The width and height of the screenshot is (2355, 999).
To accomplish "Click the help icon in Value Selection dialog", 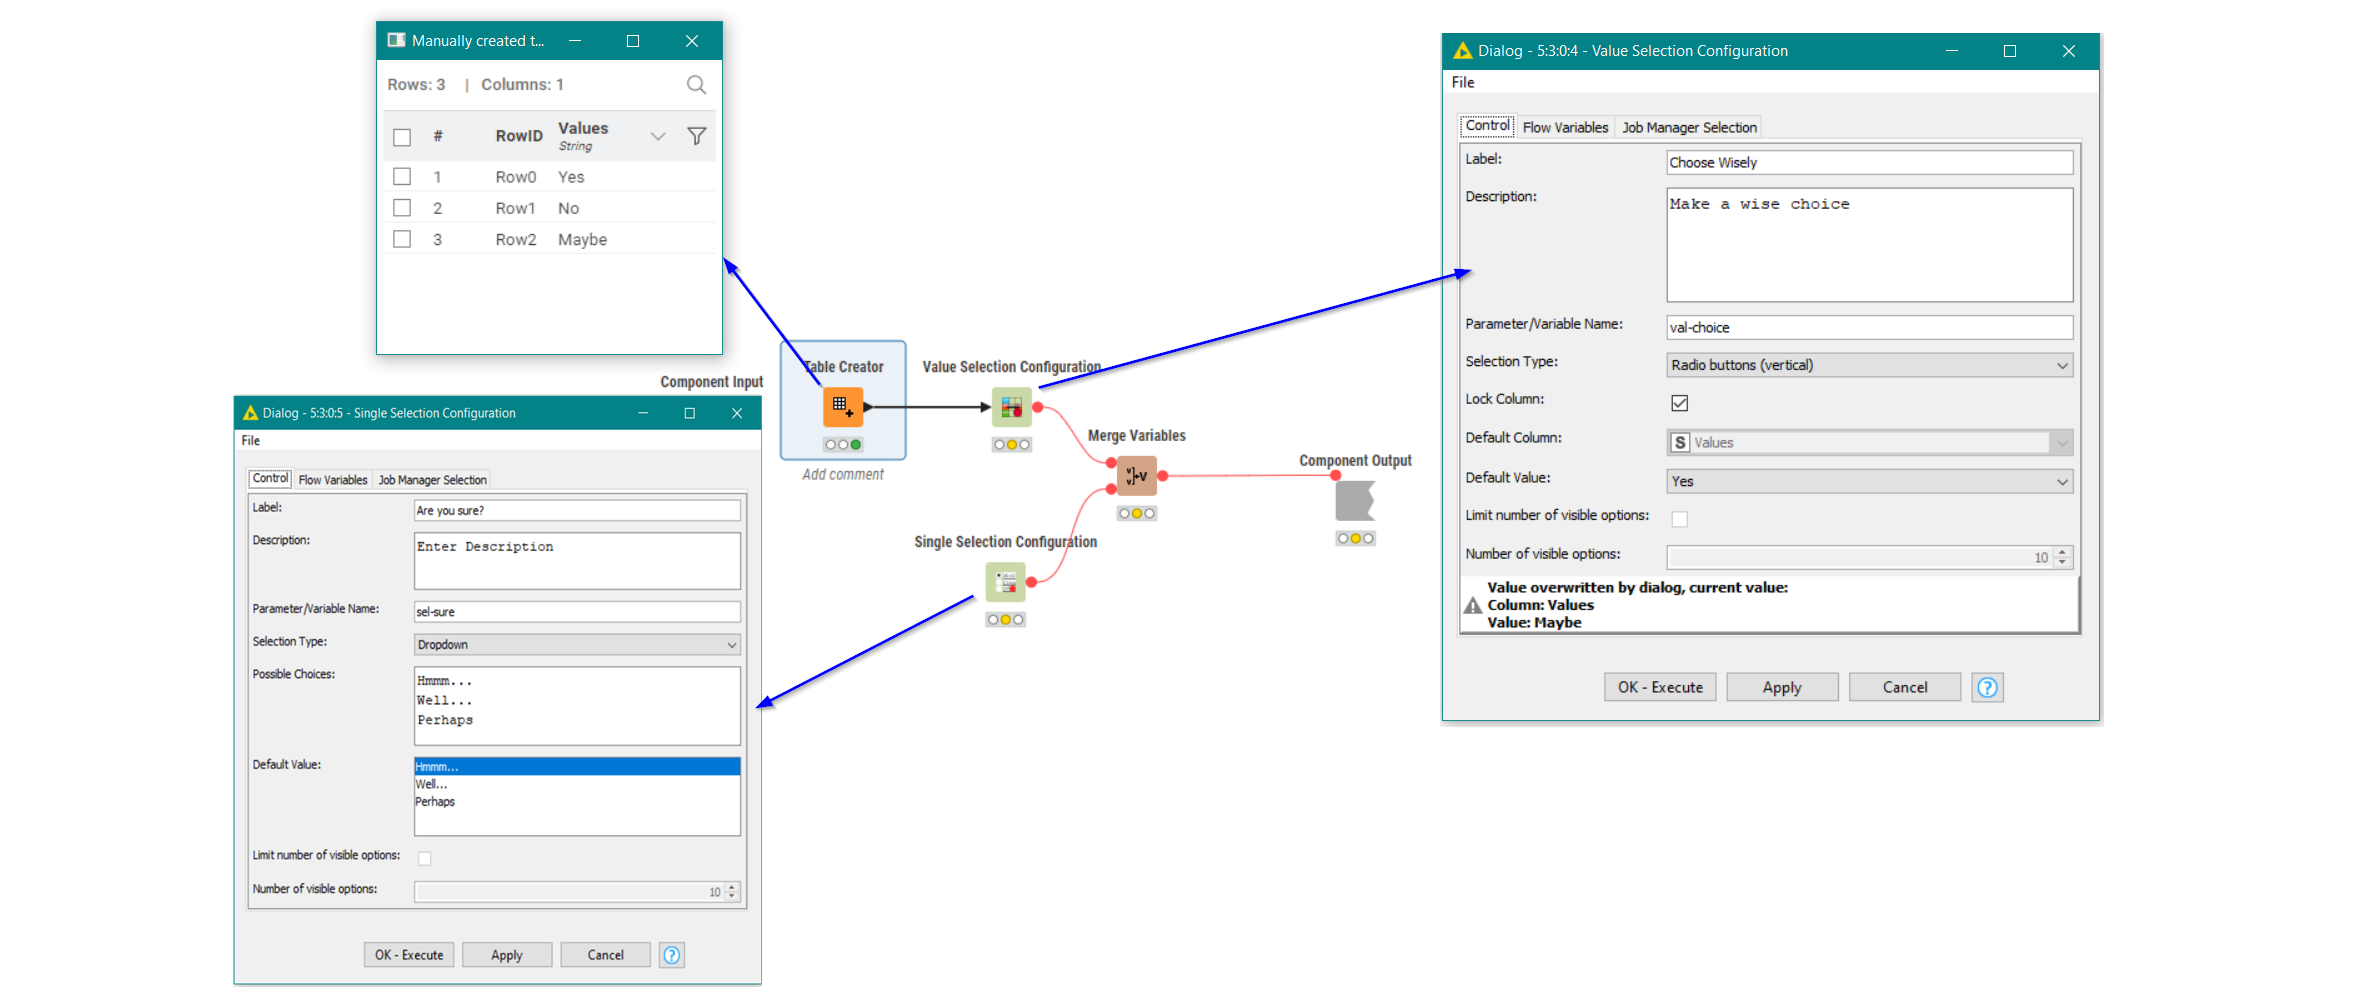I will (1986, 687).
